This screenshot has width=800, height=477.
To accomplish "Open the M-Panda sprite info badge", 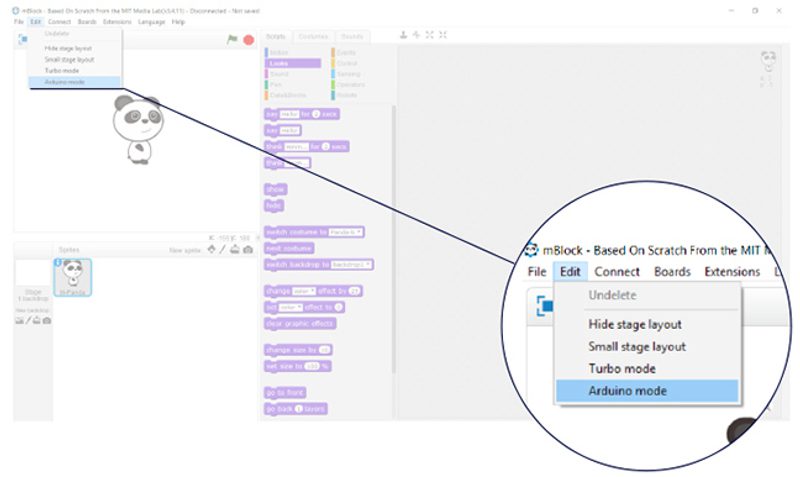I will (x=58, y=262).
